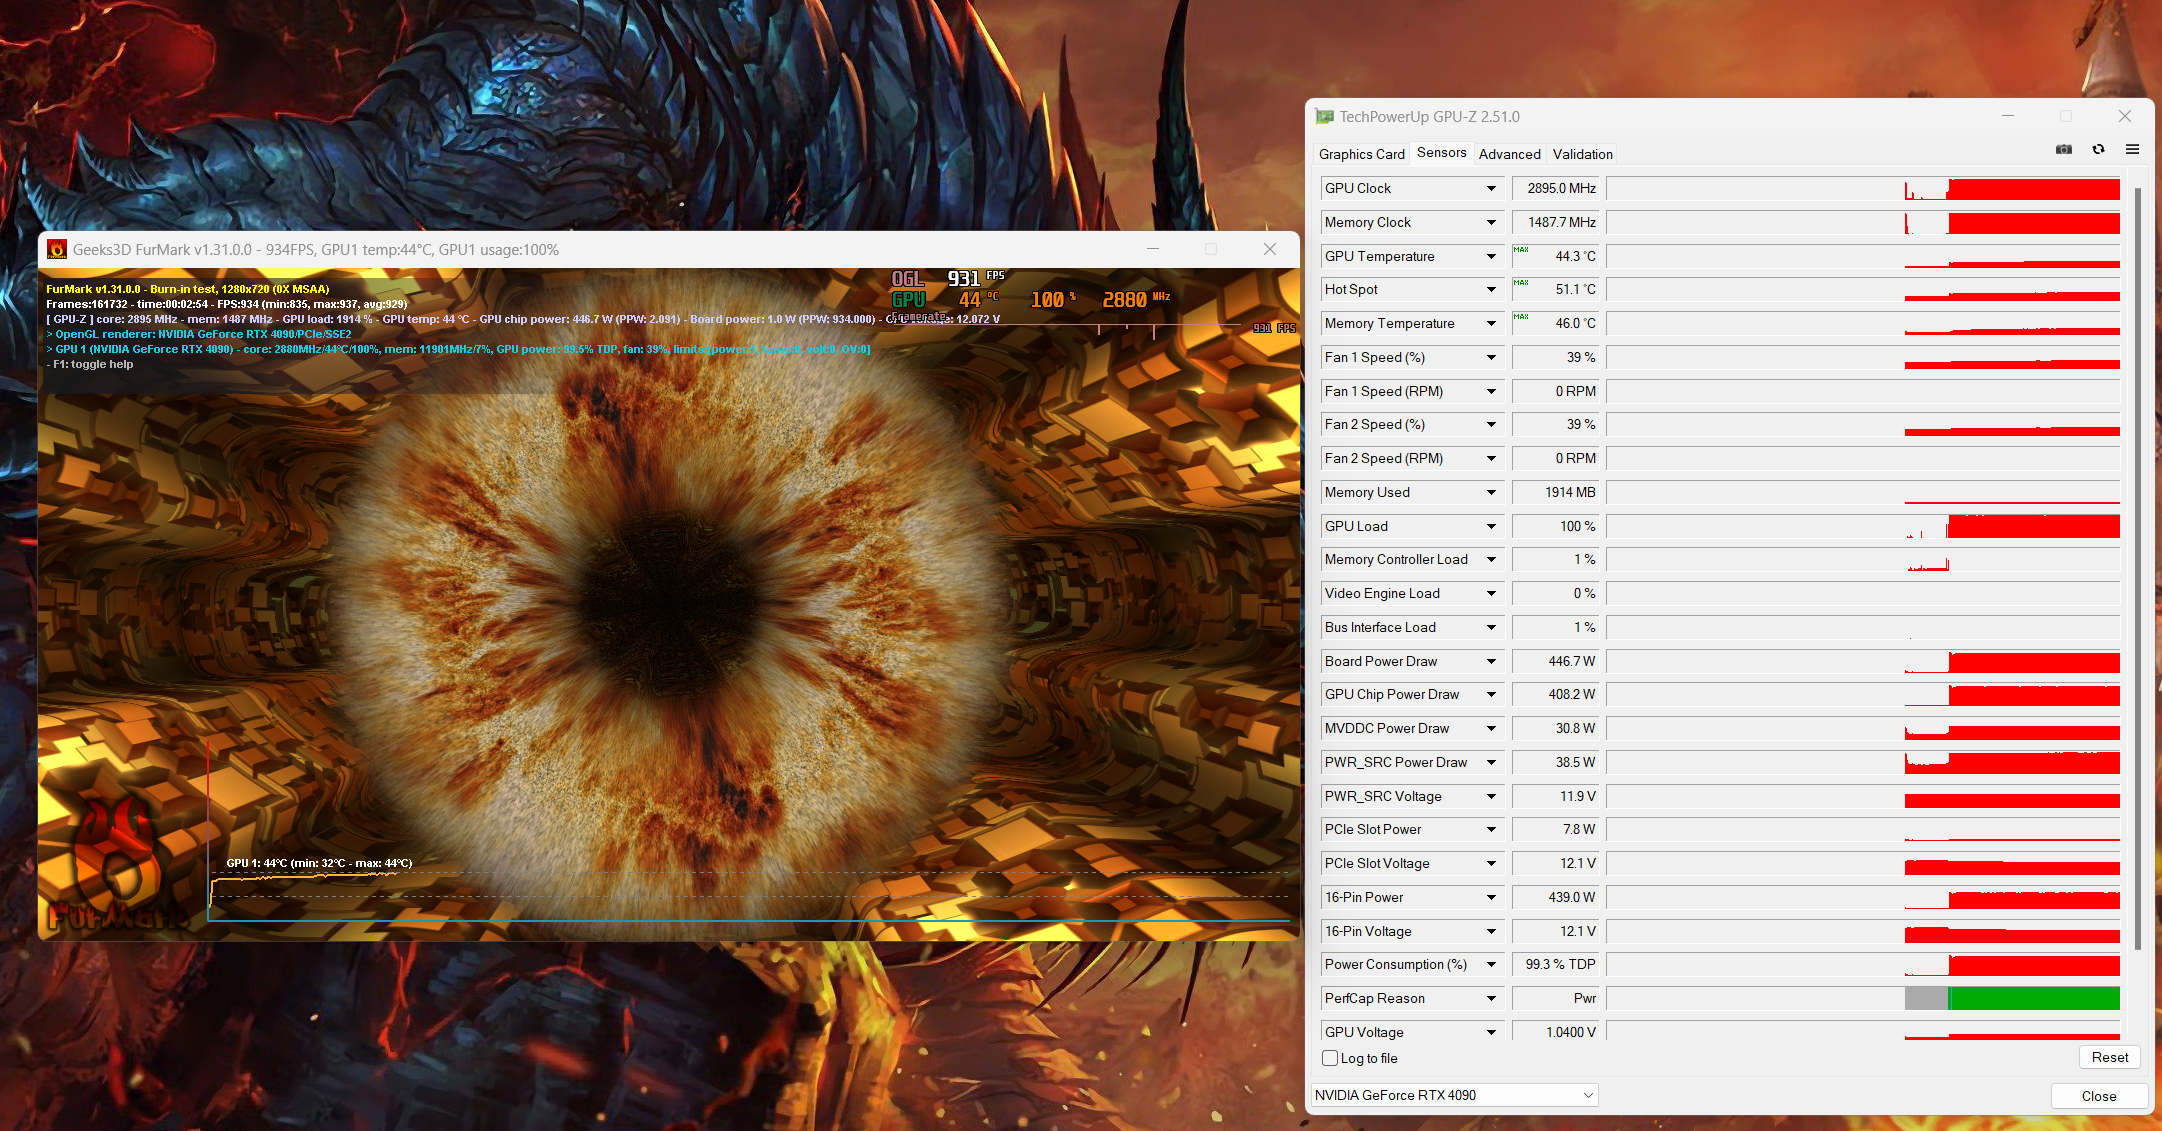Open the NVIDIA GeForce RTX 4090 device selector
This screenshot has height=1131, width=2162.
pyautogui.click(x=1454, y=1095)
